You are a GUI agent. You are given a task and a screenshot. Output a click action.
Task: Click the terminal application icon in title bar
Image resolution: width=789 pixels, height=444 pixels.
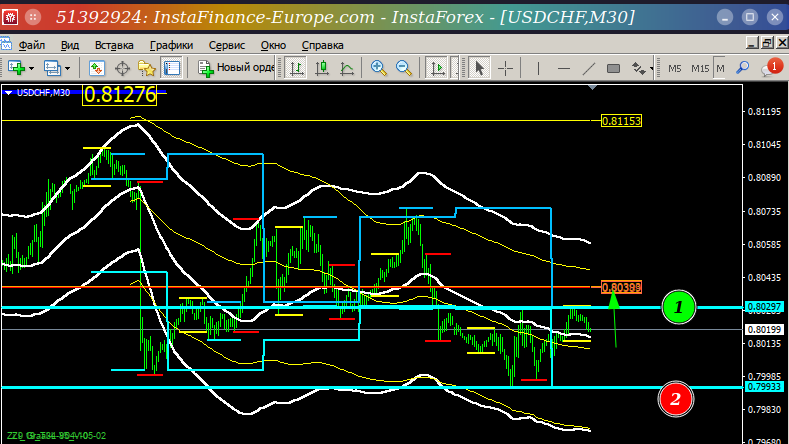tap(10, 17)
